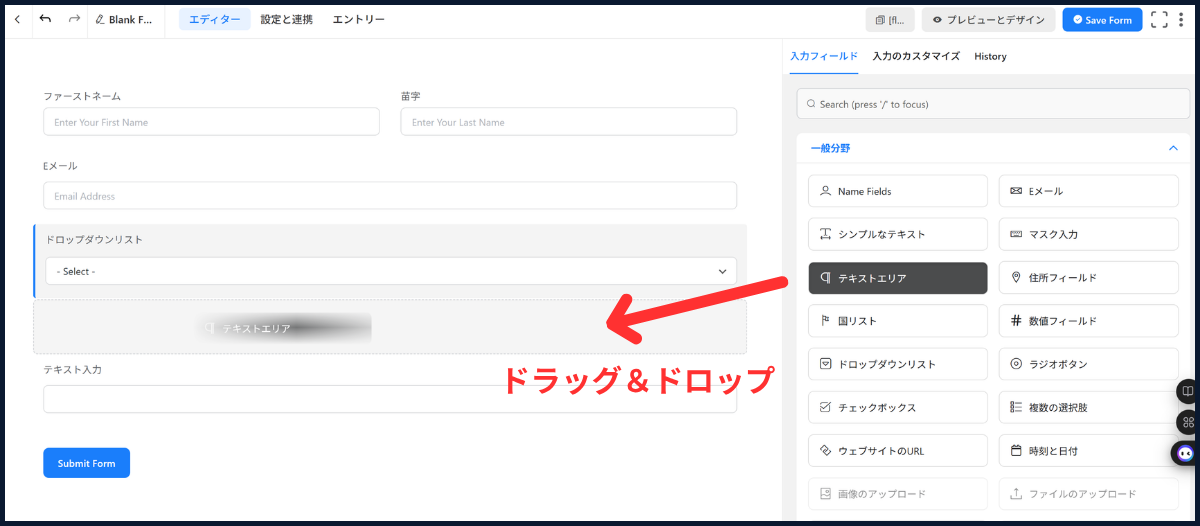Image resolution: width=1200 pixels, height=526 pixels.
Task: Collapse the 一般分野 section
Action: click(1172, 148)
